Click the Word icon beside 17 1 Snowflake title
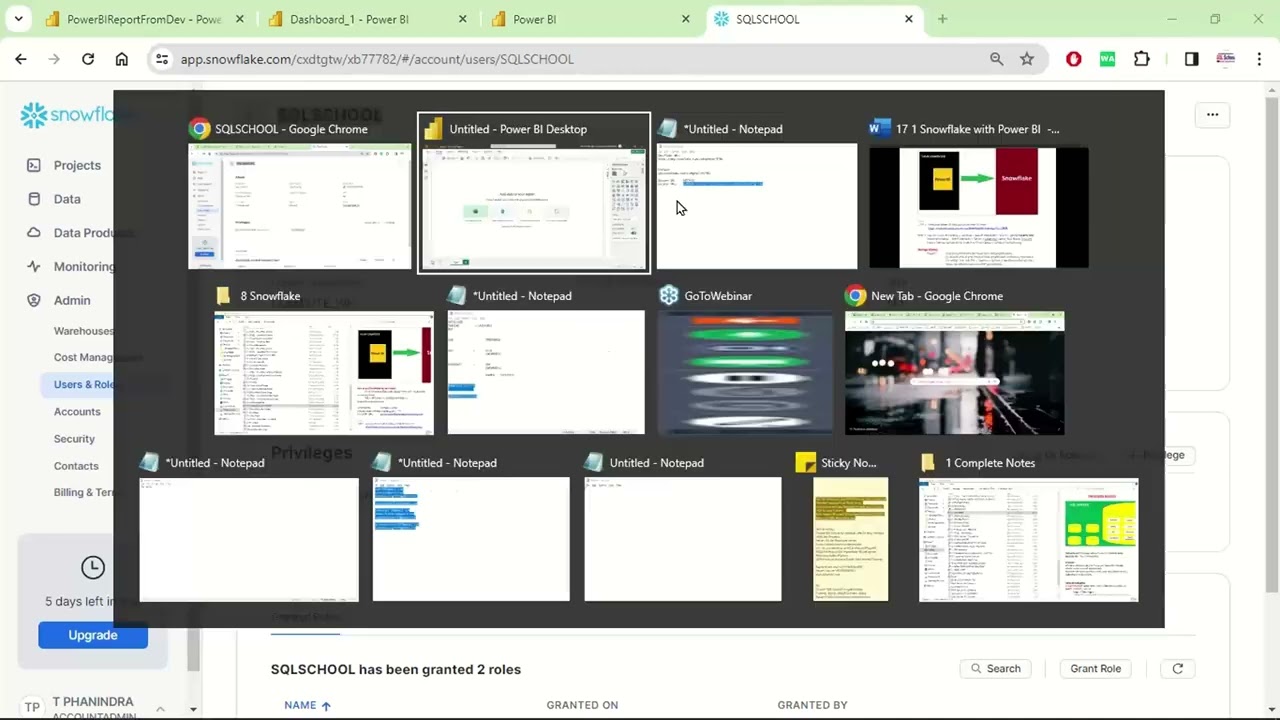Viewport: 1280px width, 720px height. coord(880,129)
